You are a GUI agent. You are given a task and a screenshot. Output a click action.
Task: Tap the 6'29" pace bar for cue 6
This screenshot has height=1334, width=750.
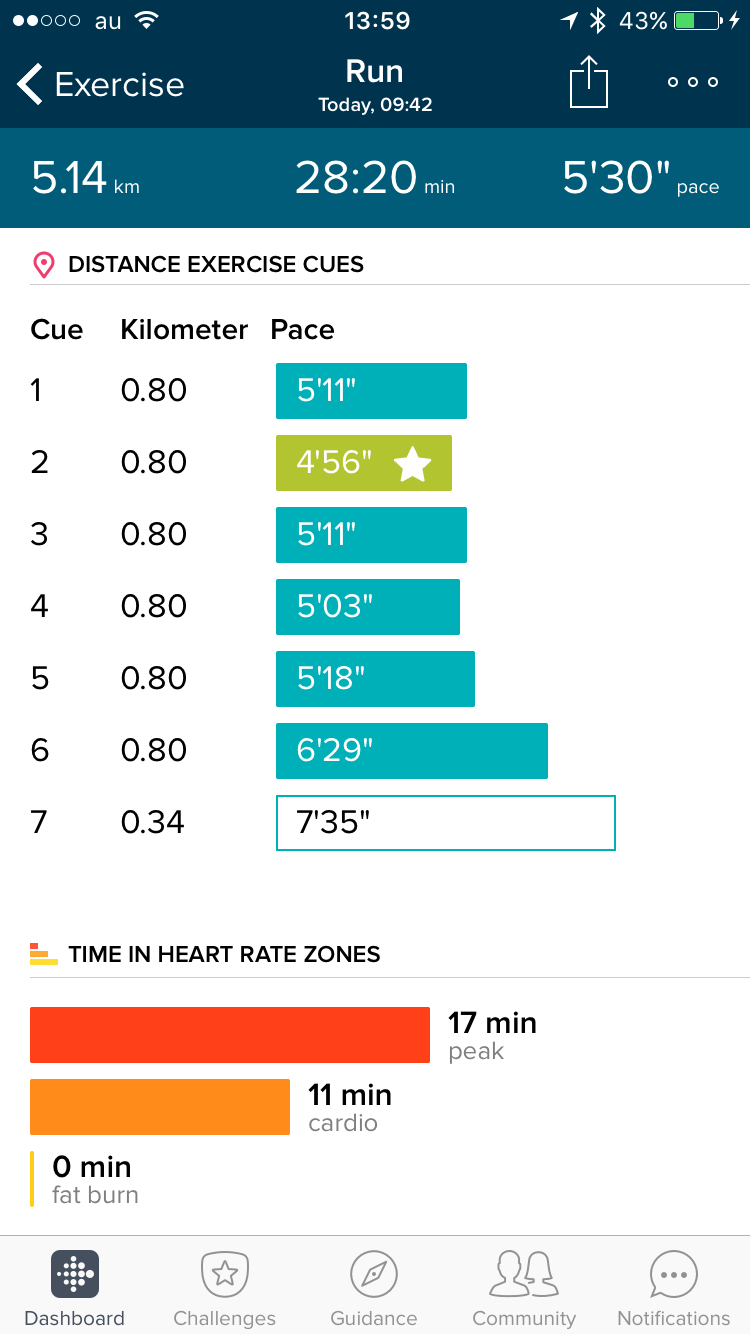click(411, 751)
